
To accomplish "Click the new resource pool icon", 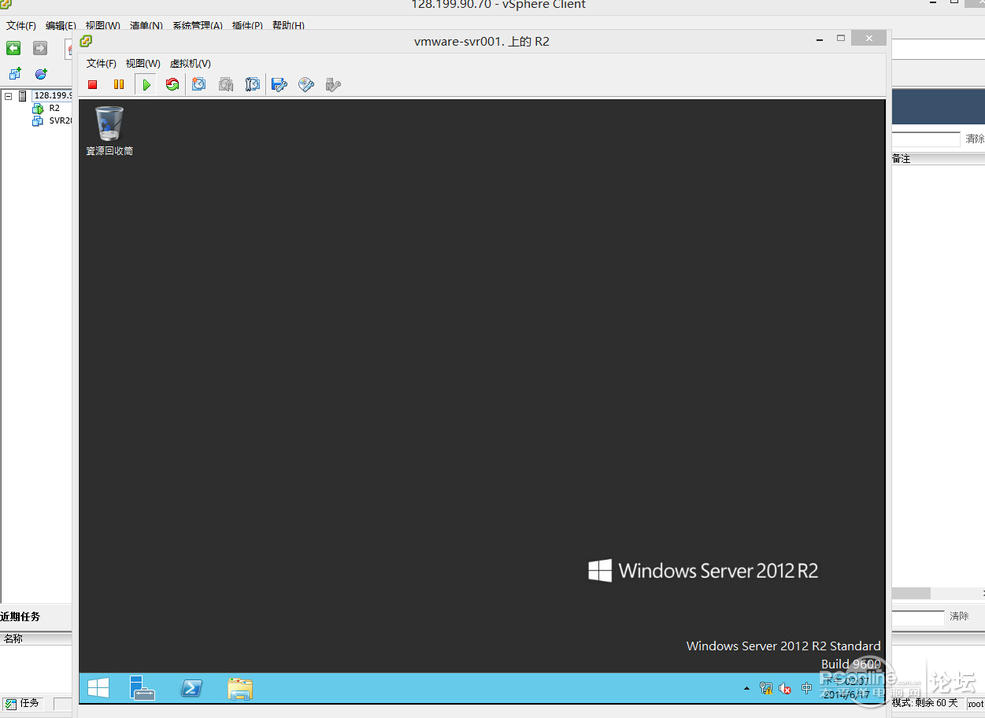I will click(41, 74).
